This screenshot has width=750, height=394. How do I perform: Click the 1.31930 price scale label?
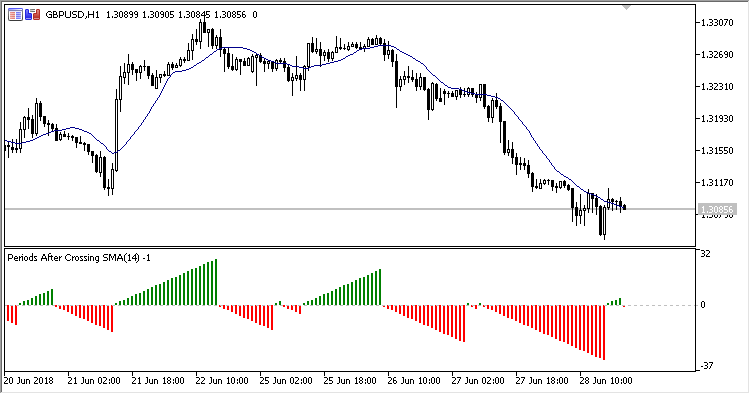[717, 119]
